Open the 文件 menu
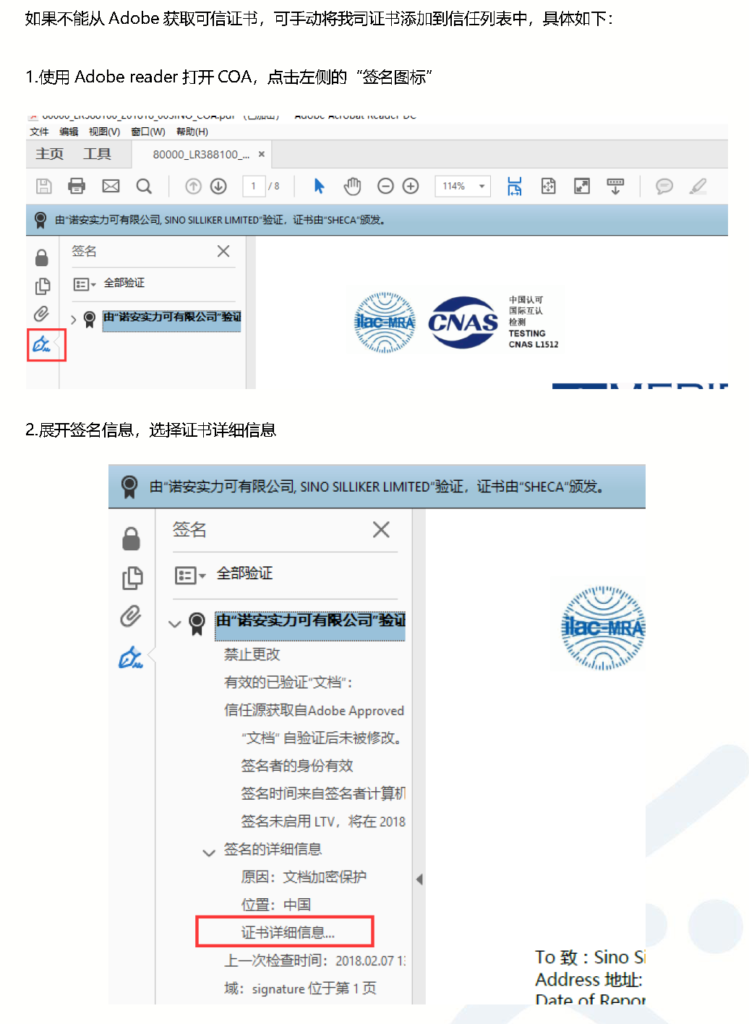This screenshot has width=749, height=1024. point(39,132)
